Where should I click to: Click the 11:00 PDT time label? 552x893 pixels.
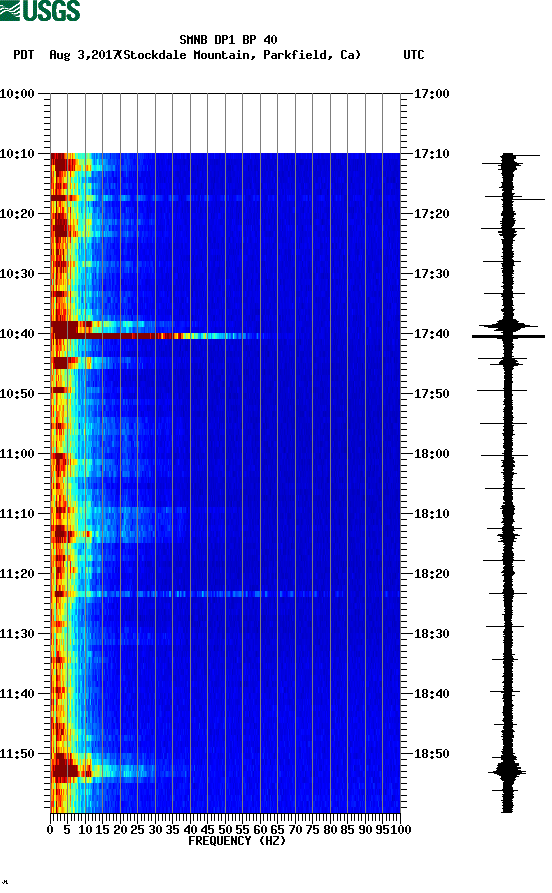coord(17,454)
